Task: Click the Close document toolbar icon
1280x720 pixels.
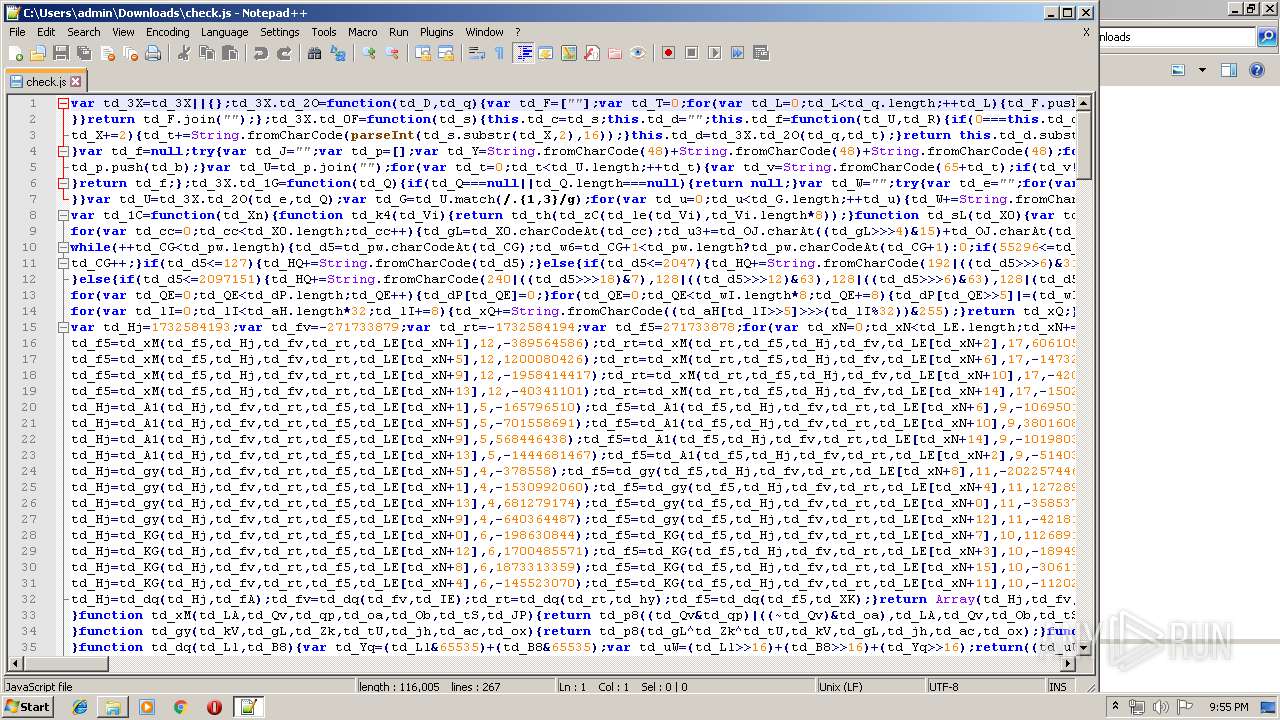Action: tap(107, 53)
